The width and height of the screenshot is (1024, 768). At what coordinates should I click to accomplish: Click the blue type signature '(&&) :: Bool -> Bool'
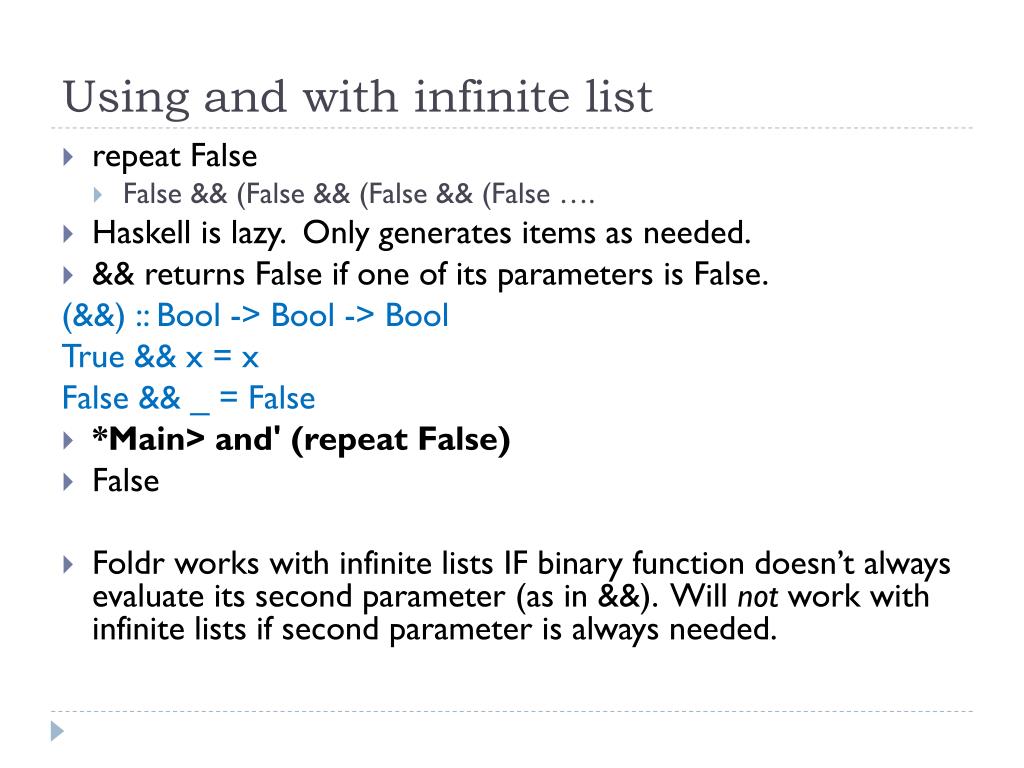(x=255, y=315)
